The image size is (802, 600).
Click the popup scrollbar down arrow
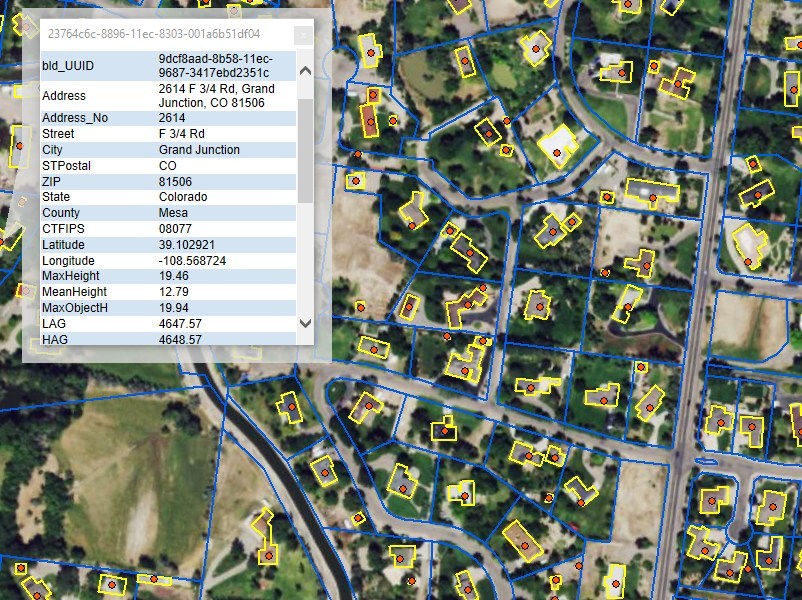pos(305,323)
